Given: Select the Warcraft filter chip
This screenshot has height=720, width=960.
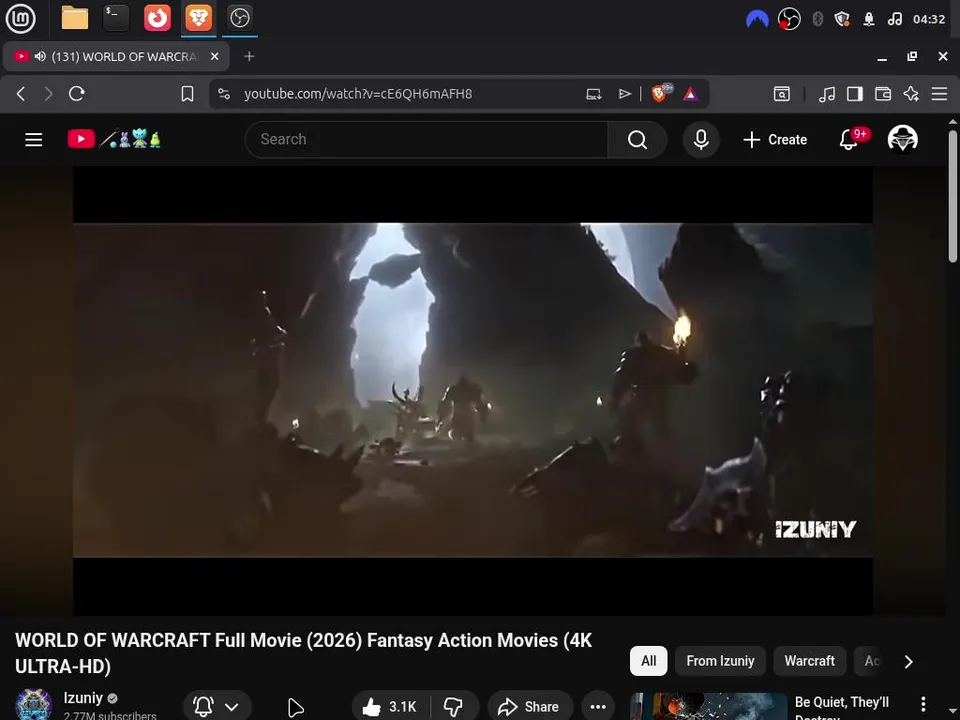Looking at the screenshot, I should [809, 661].
